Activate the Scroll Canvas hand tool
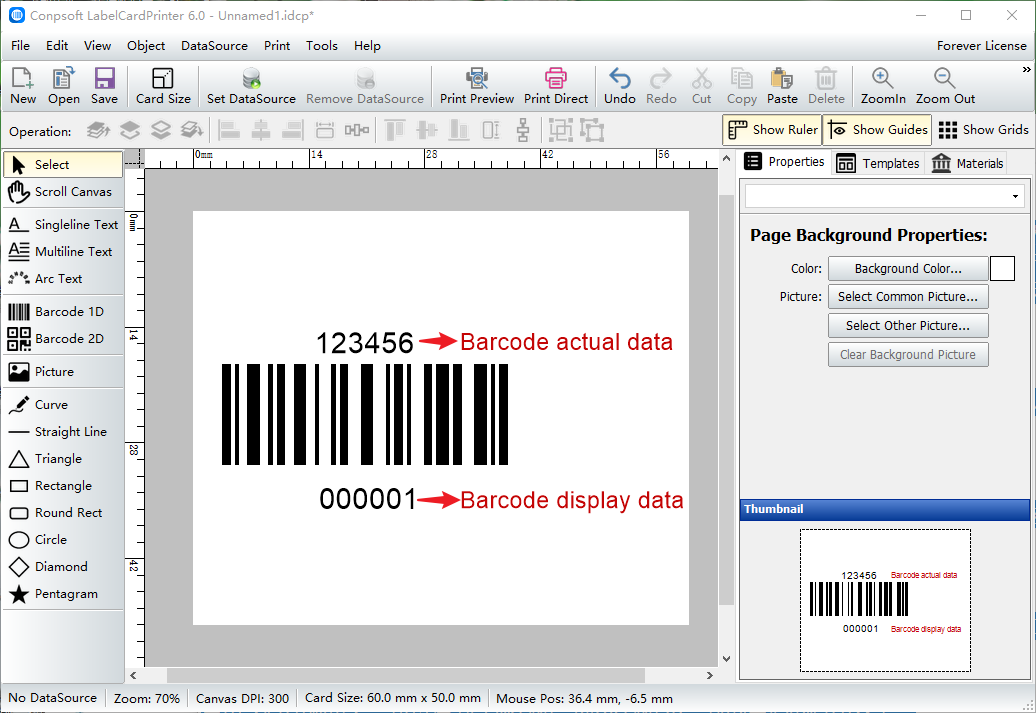 pos(63,192)
